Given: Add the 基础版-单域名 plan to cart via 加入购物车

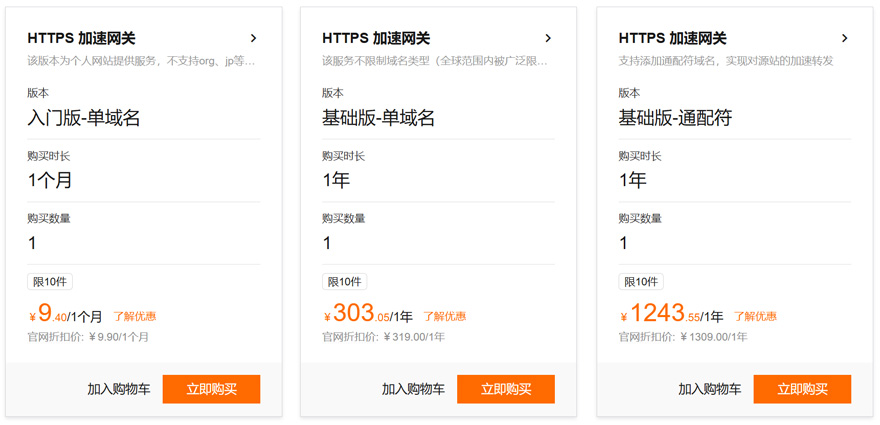Looking at the screenshot, I should [414, 389].
